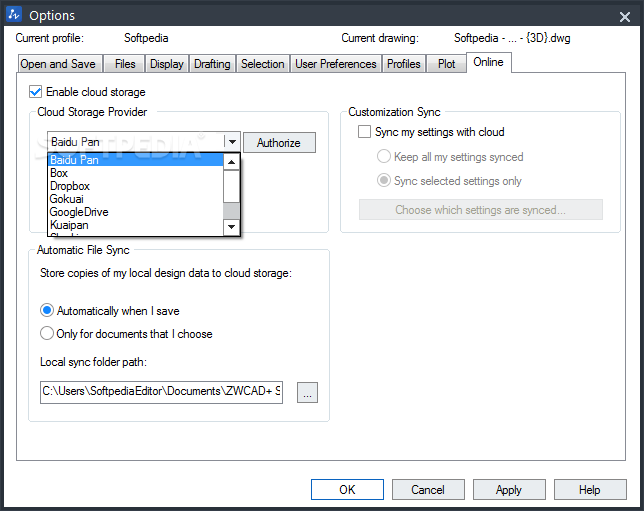Enable Sync my settings with cloud
The width and height of the screenshot is (644, 511).
(364, 132)
